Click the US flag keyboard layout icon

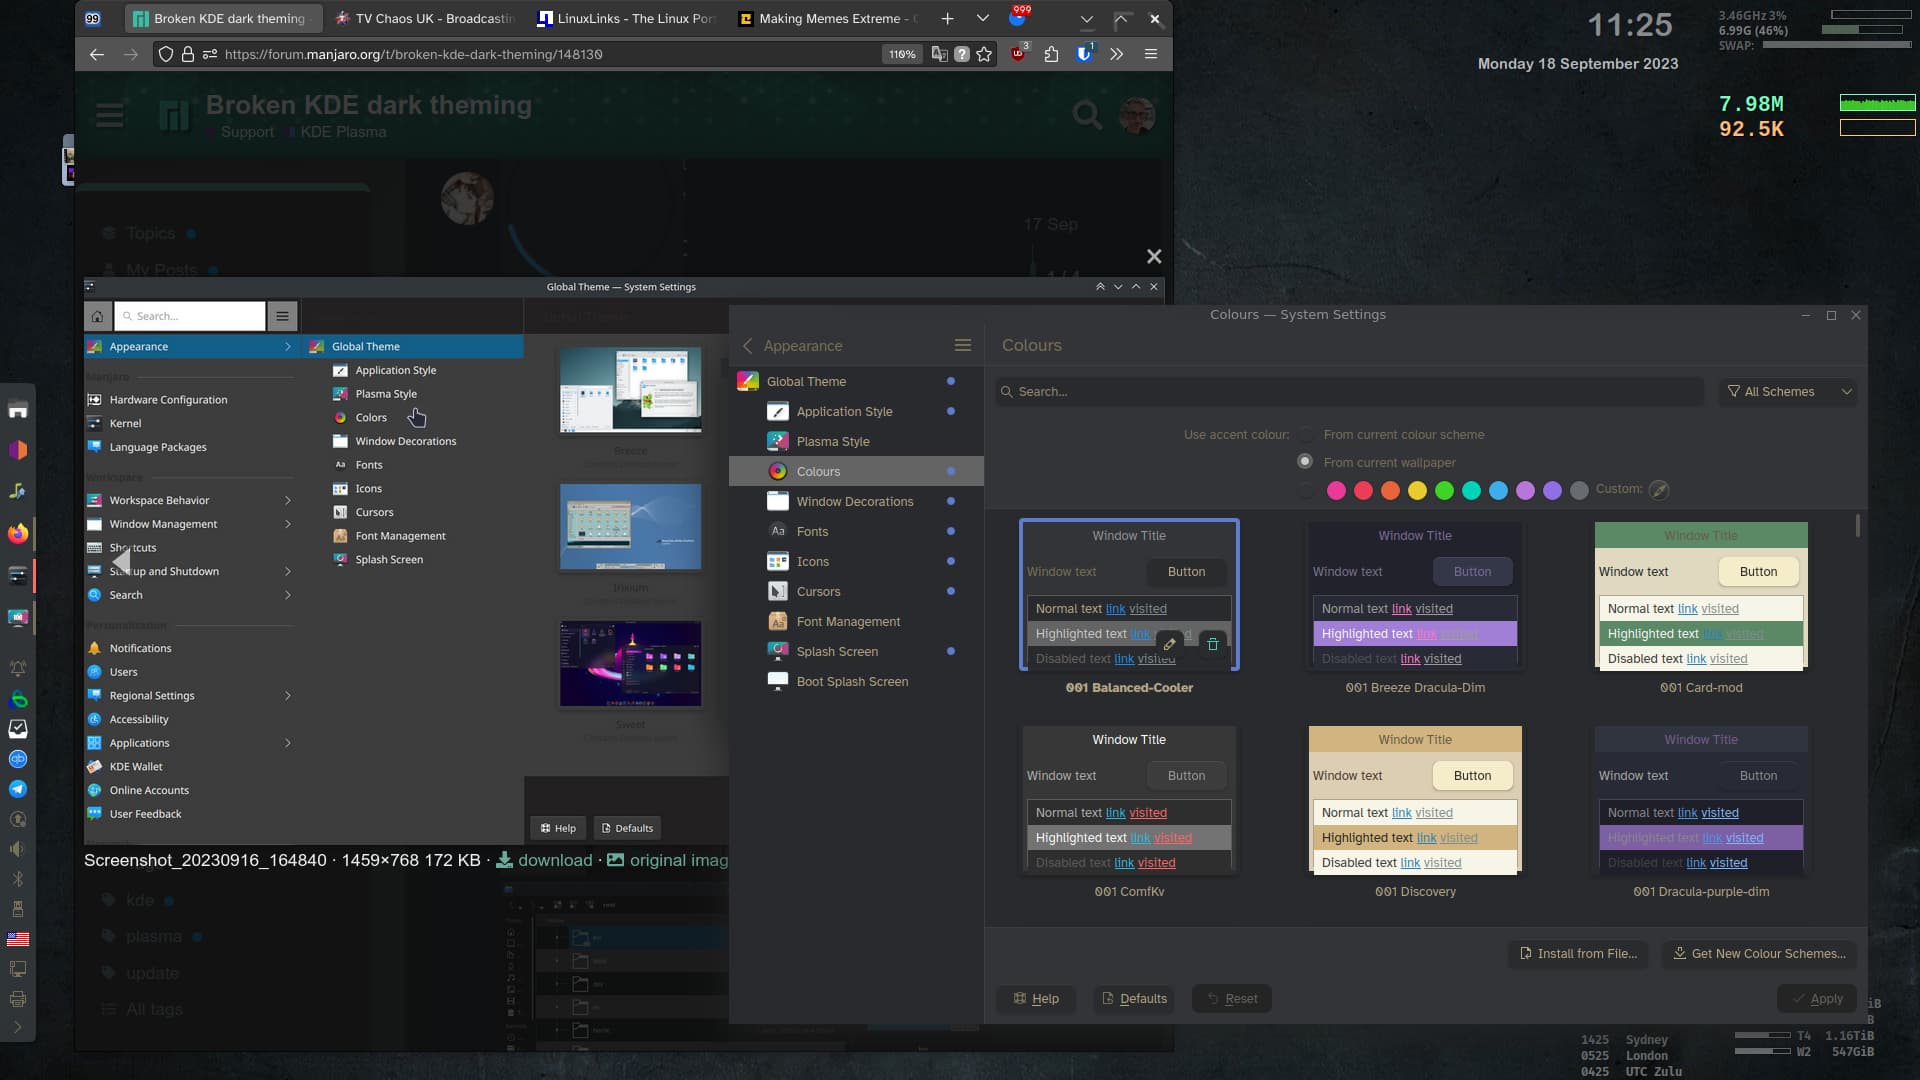click(x=18, y=939)
